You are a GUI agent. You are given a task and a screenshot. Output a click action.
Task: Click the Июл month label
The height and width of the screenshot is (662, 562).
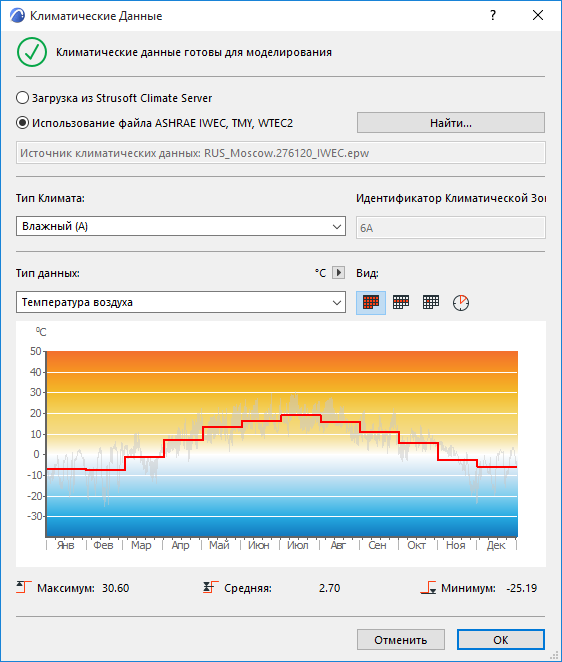[298, 545]
